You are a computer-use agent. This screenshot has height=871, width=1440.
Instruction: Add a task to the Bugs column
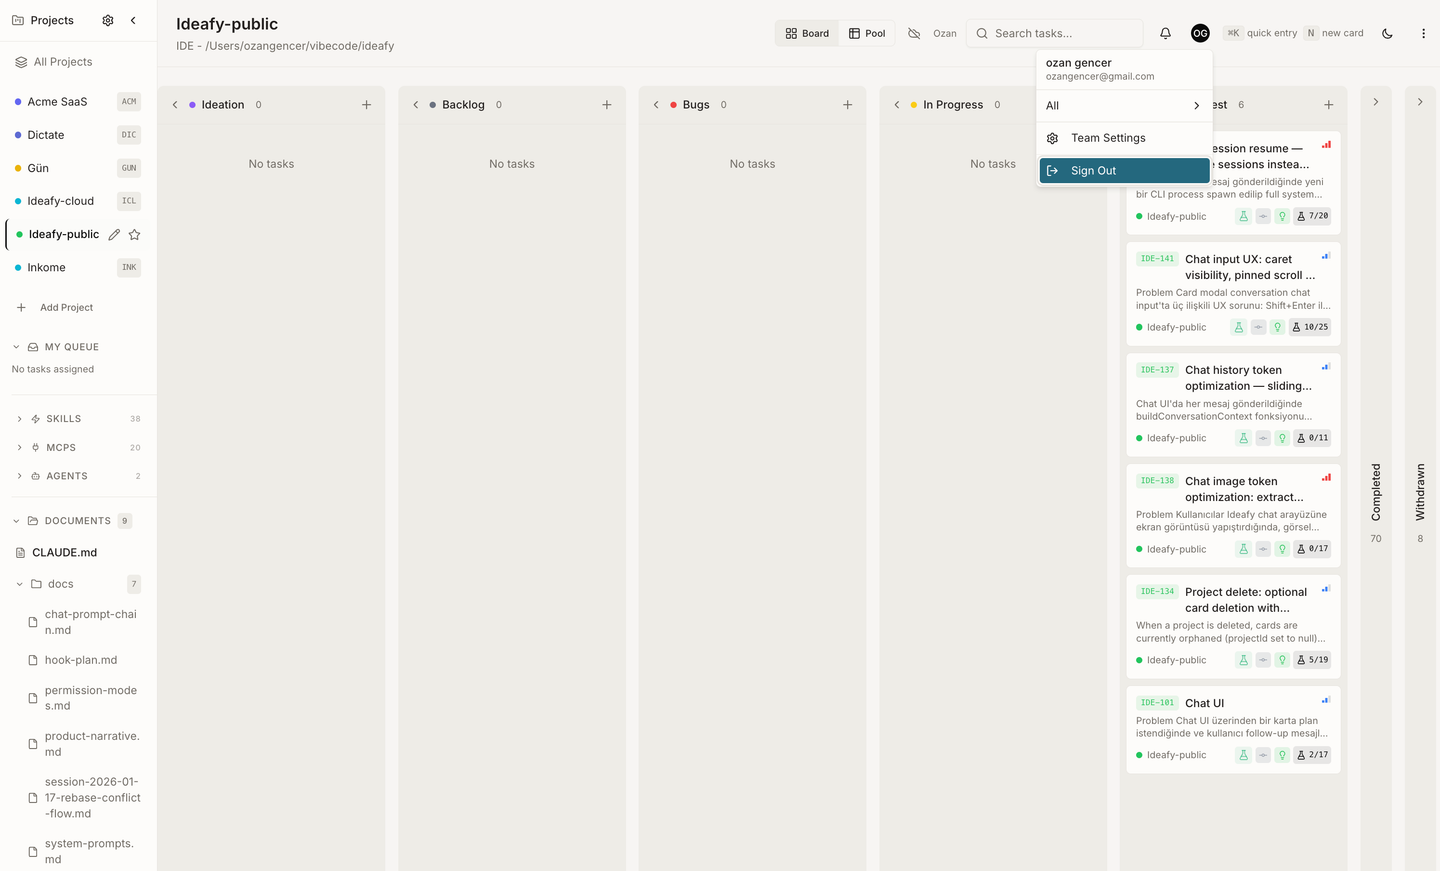[x=847, y=104]
